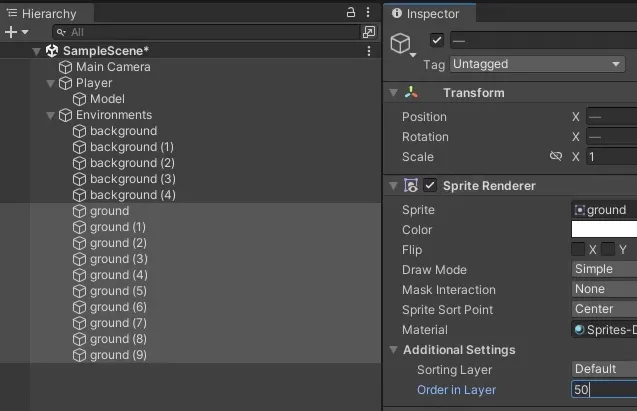
Task: Collapse the Transform component foldout
Action: 393,93
